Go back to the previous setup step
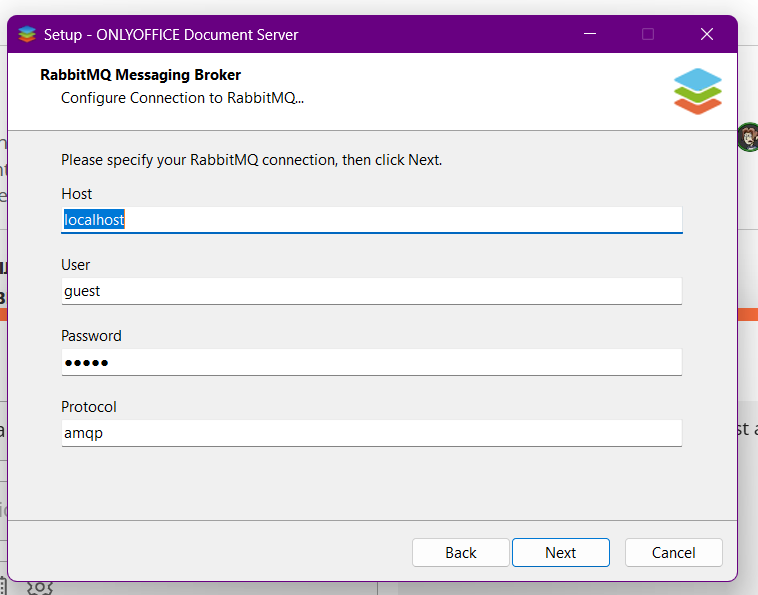758x595 pixels. [460, 553]
